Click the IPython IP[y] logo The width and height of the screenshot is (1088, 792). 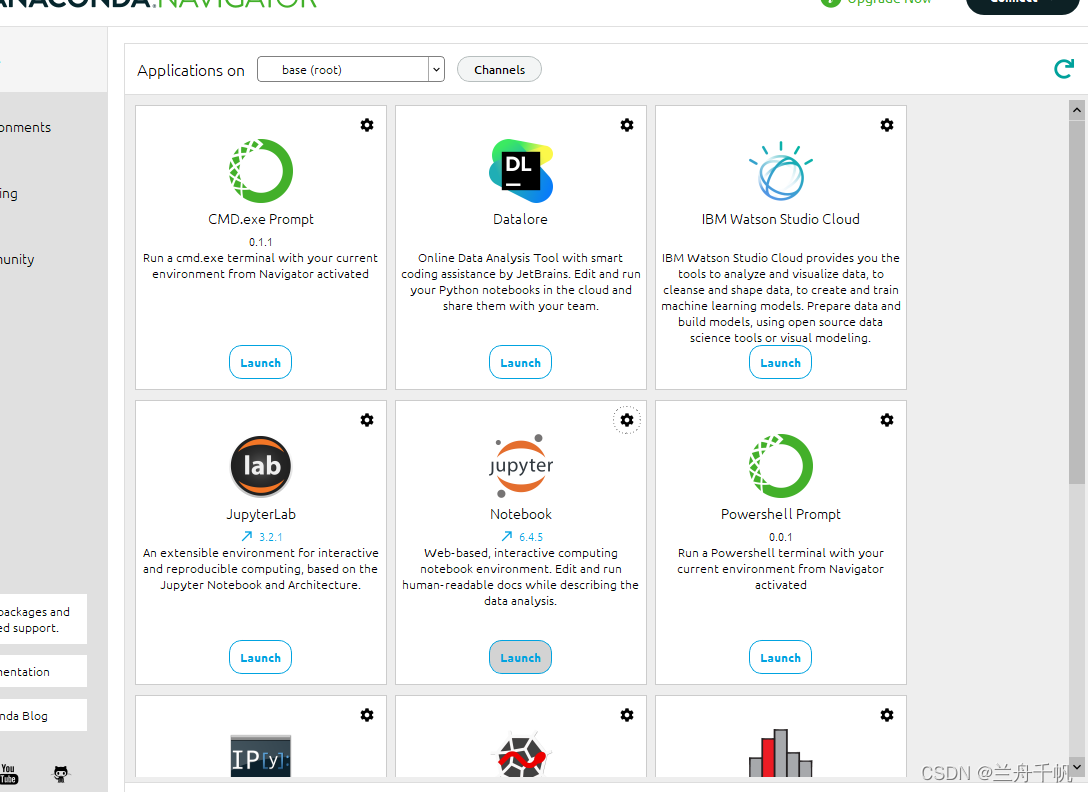261,756
